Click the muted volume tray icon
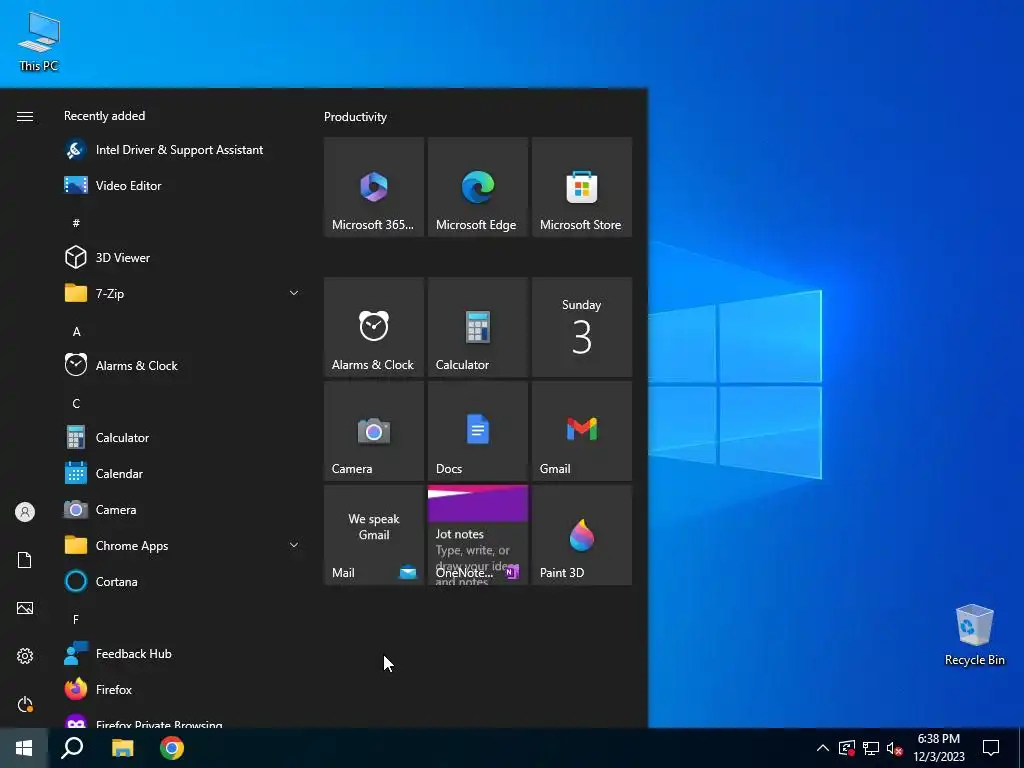The width and height of the screenshot is (1024, 768). [895, 748]
